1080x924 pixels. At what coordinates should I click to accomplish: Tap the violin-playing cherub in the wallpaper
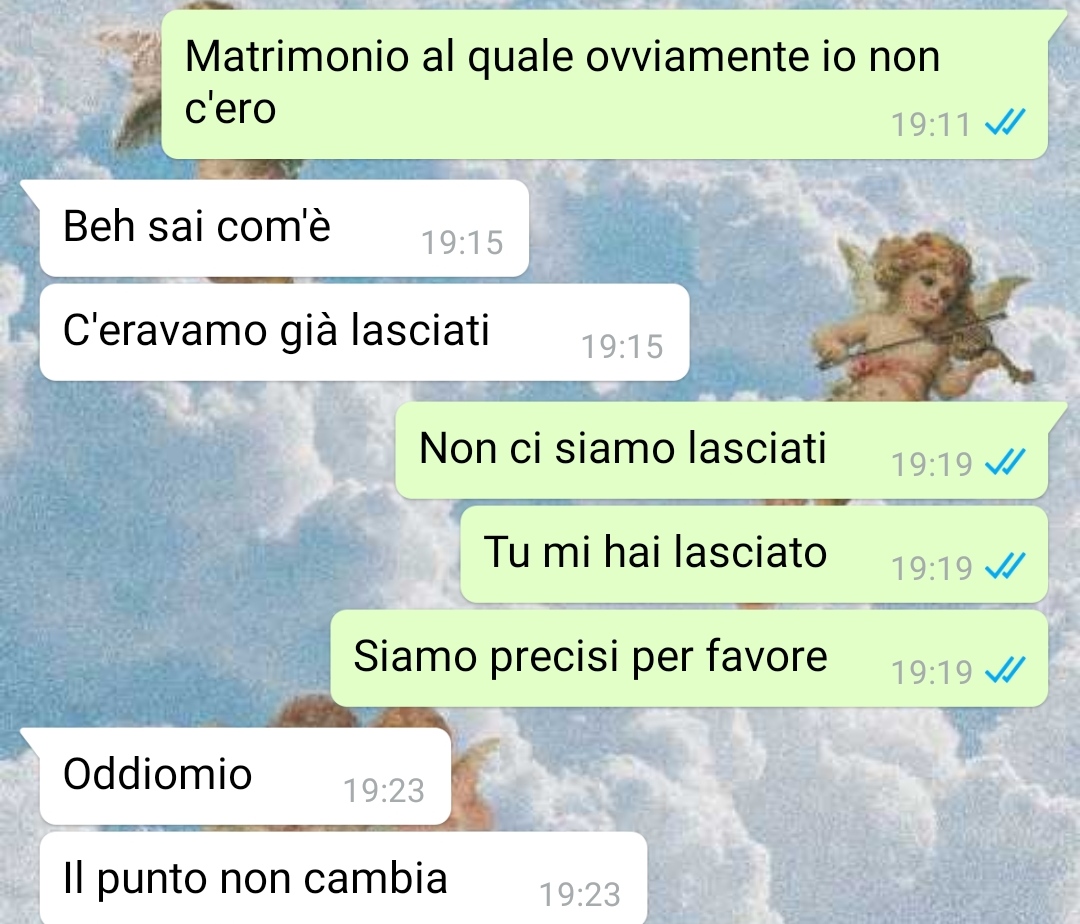pos(923,318)
